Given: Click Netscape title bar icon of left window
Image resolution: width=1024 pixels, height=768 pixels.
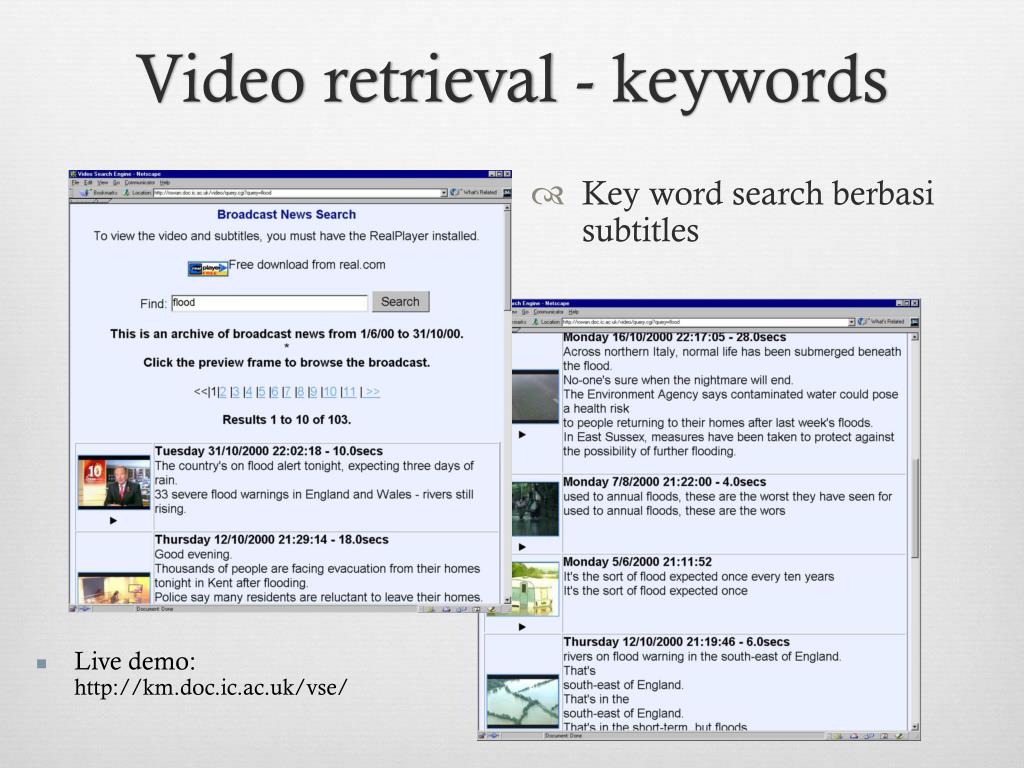Looking at the screenshot, I should [73, 174].
